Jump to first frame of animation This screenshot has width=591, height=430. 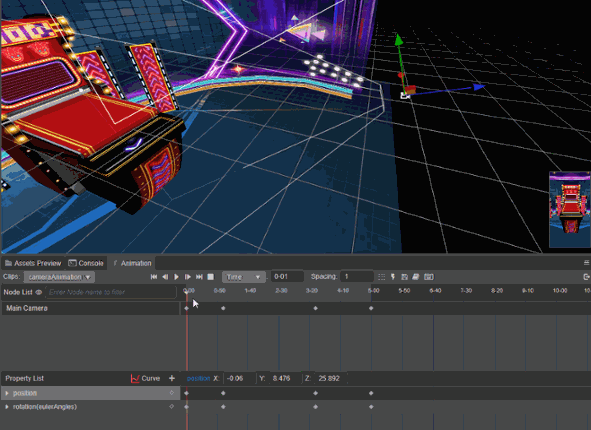(154, 277)
